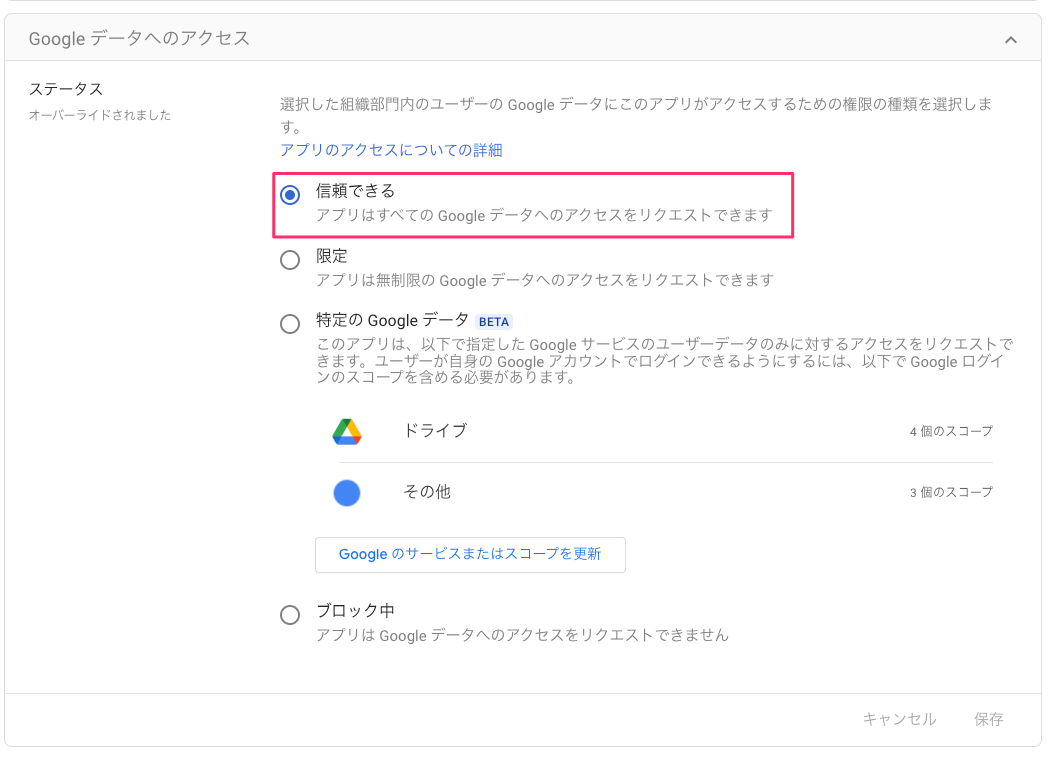
Task: Click the その他 service label
Action: coord(426,492)
